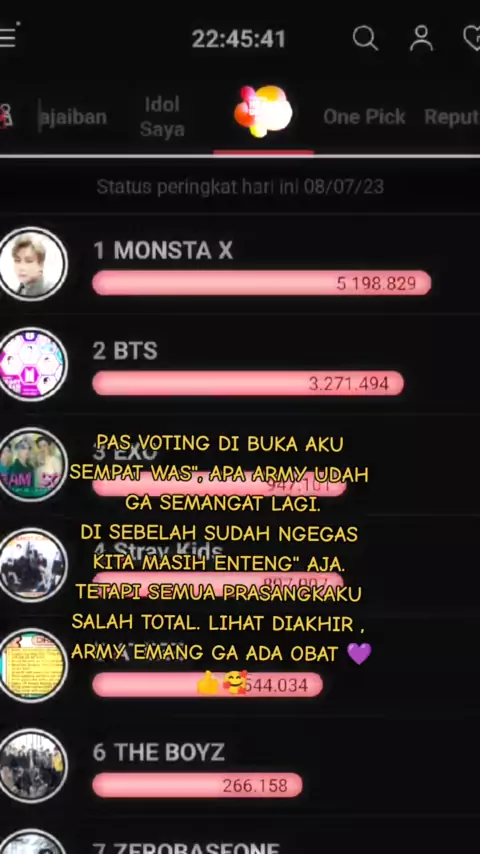This screenshot has height=854, width=480.
Task: Select the MONSTA X vote bar 5.198.829
Action: [x=262, y=283]
